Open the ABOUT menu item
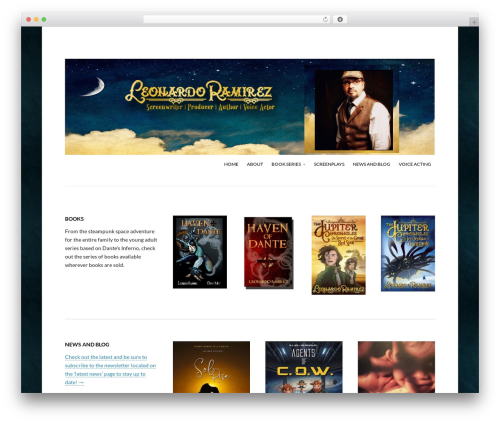 point(255,164)
